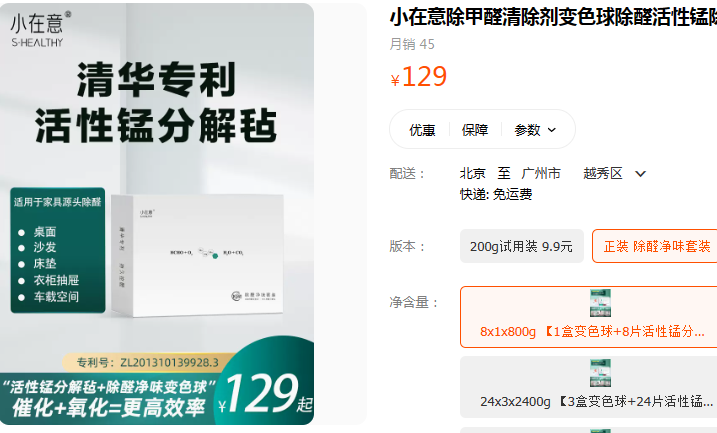Change destination city 广州市

coord(541,173)
